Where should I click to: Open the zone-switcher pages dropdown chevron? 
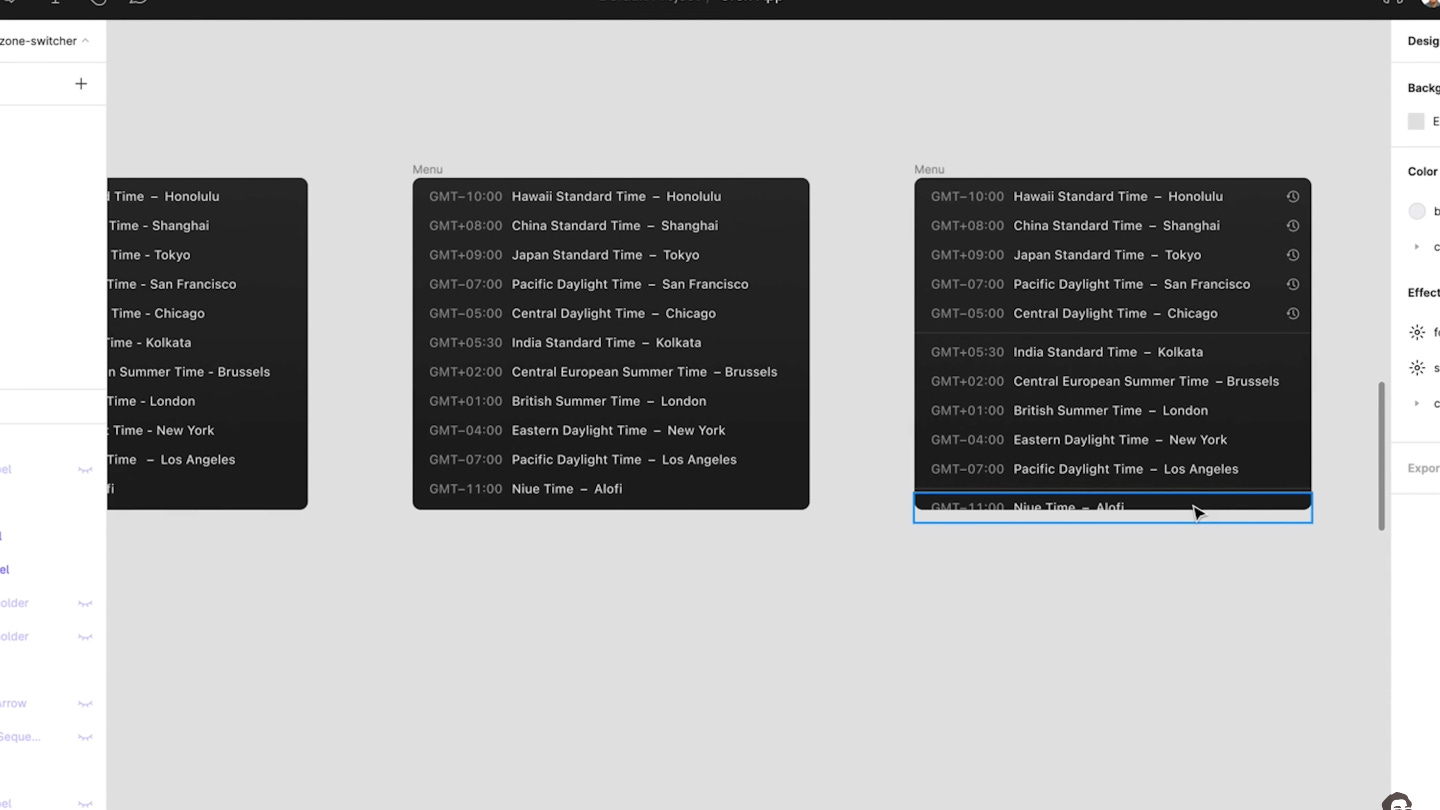pos(85,41)
